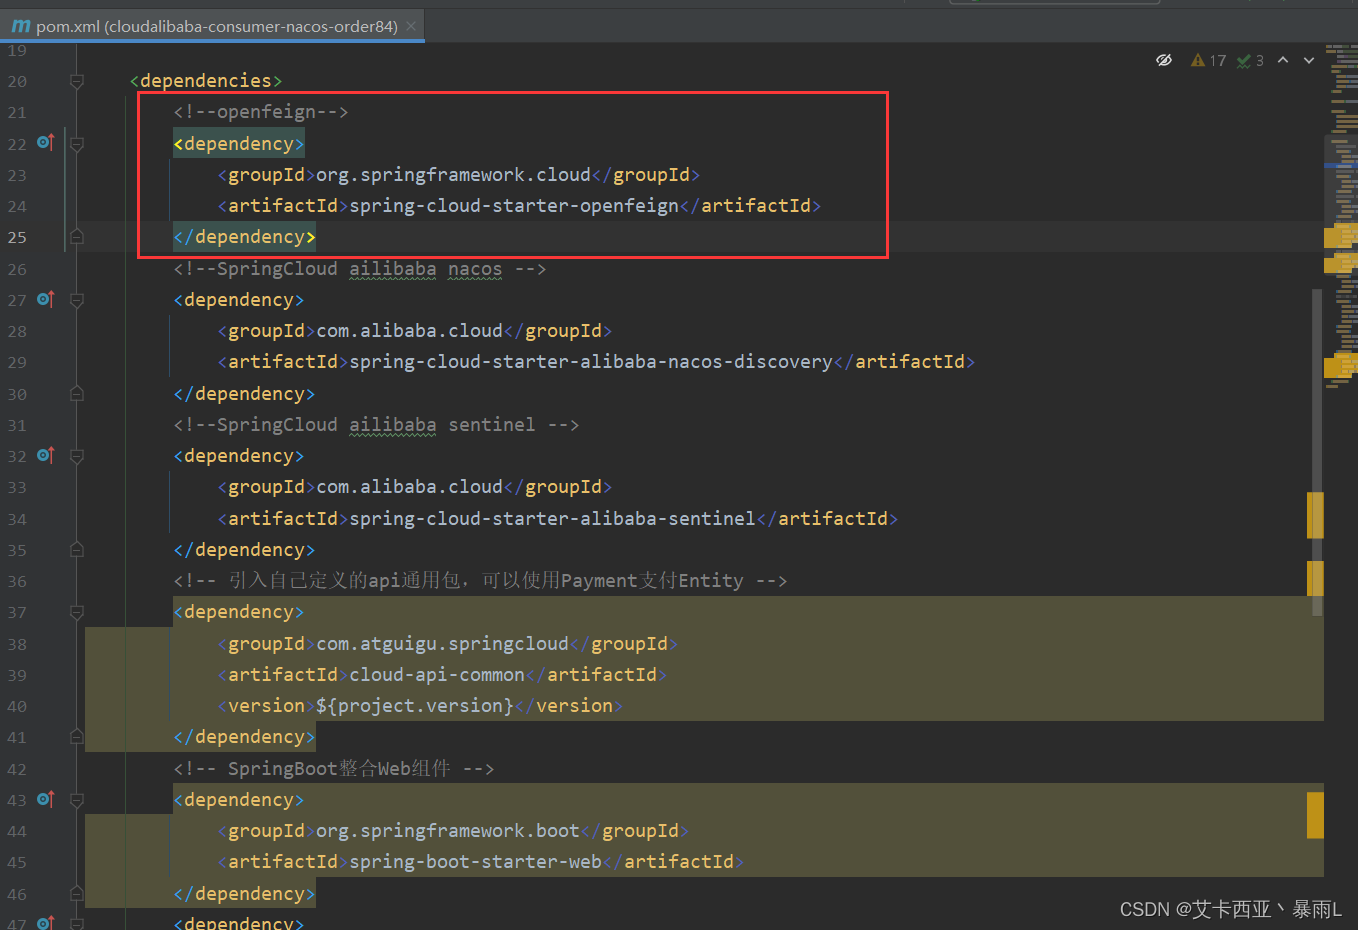Click the opening <dependencies> tag
This screenshot has height=930, width=1358.
[206, 81]
